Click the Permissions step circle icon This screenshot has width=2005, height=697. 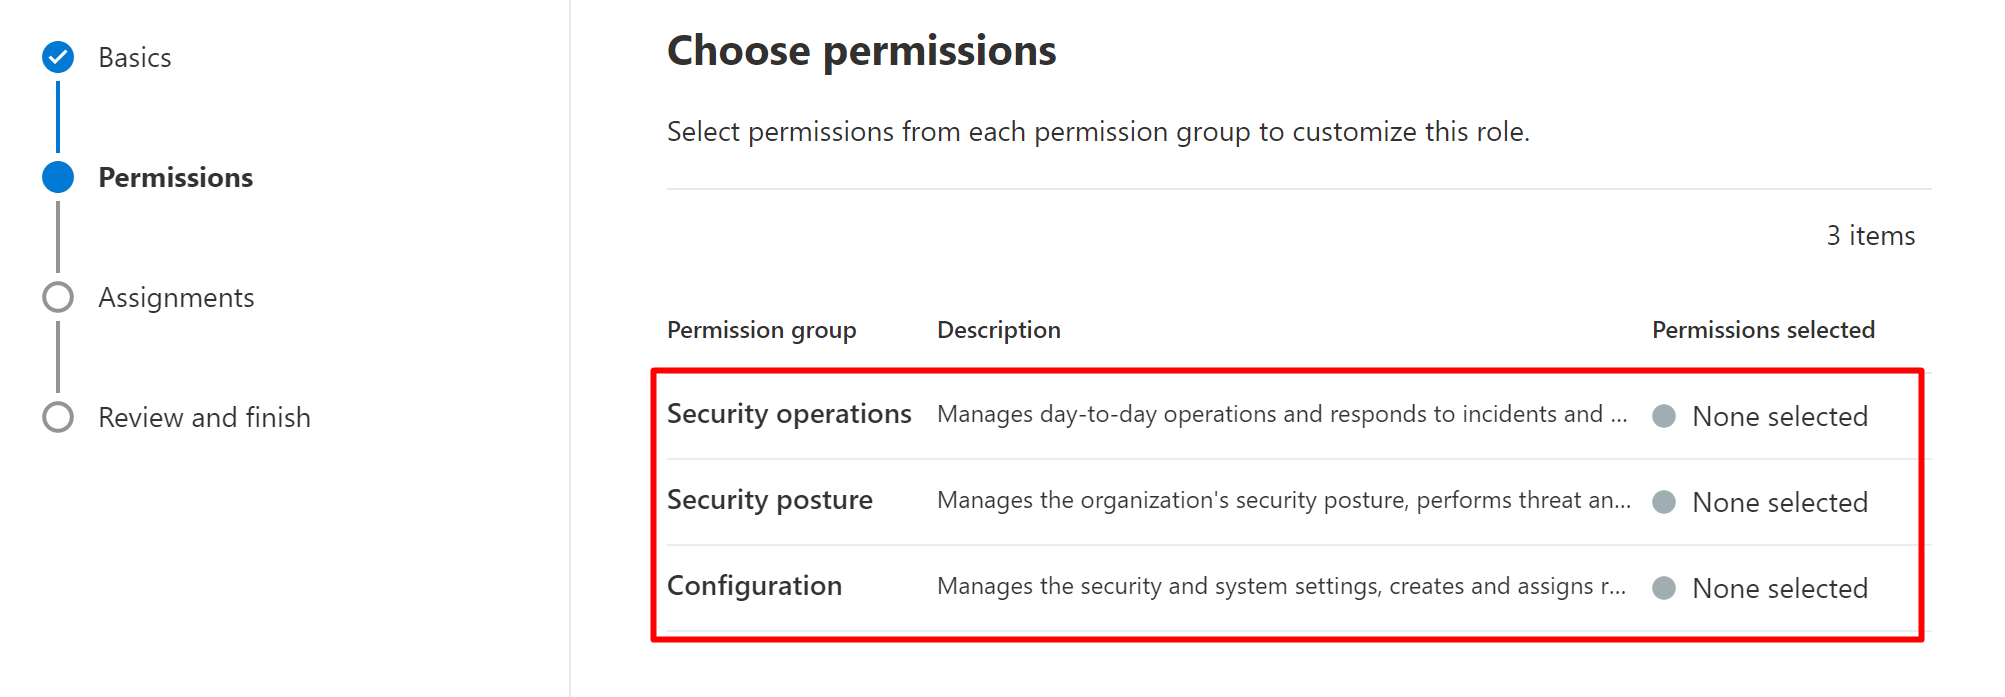coord(58,177)
